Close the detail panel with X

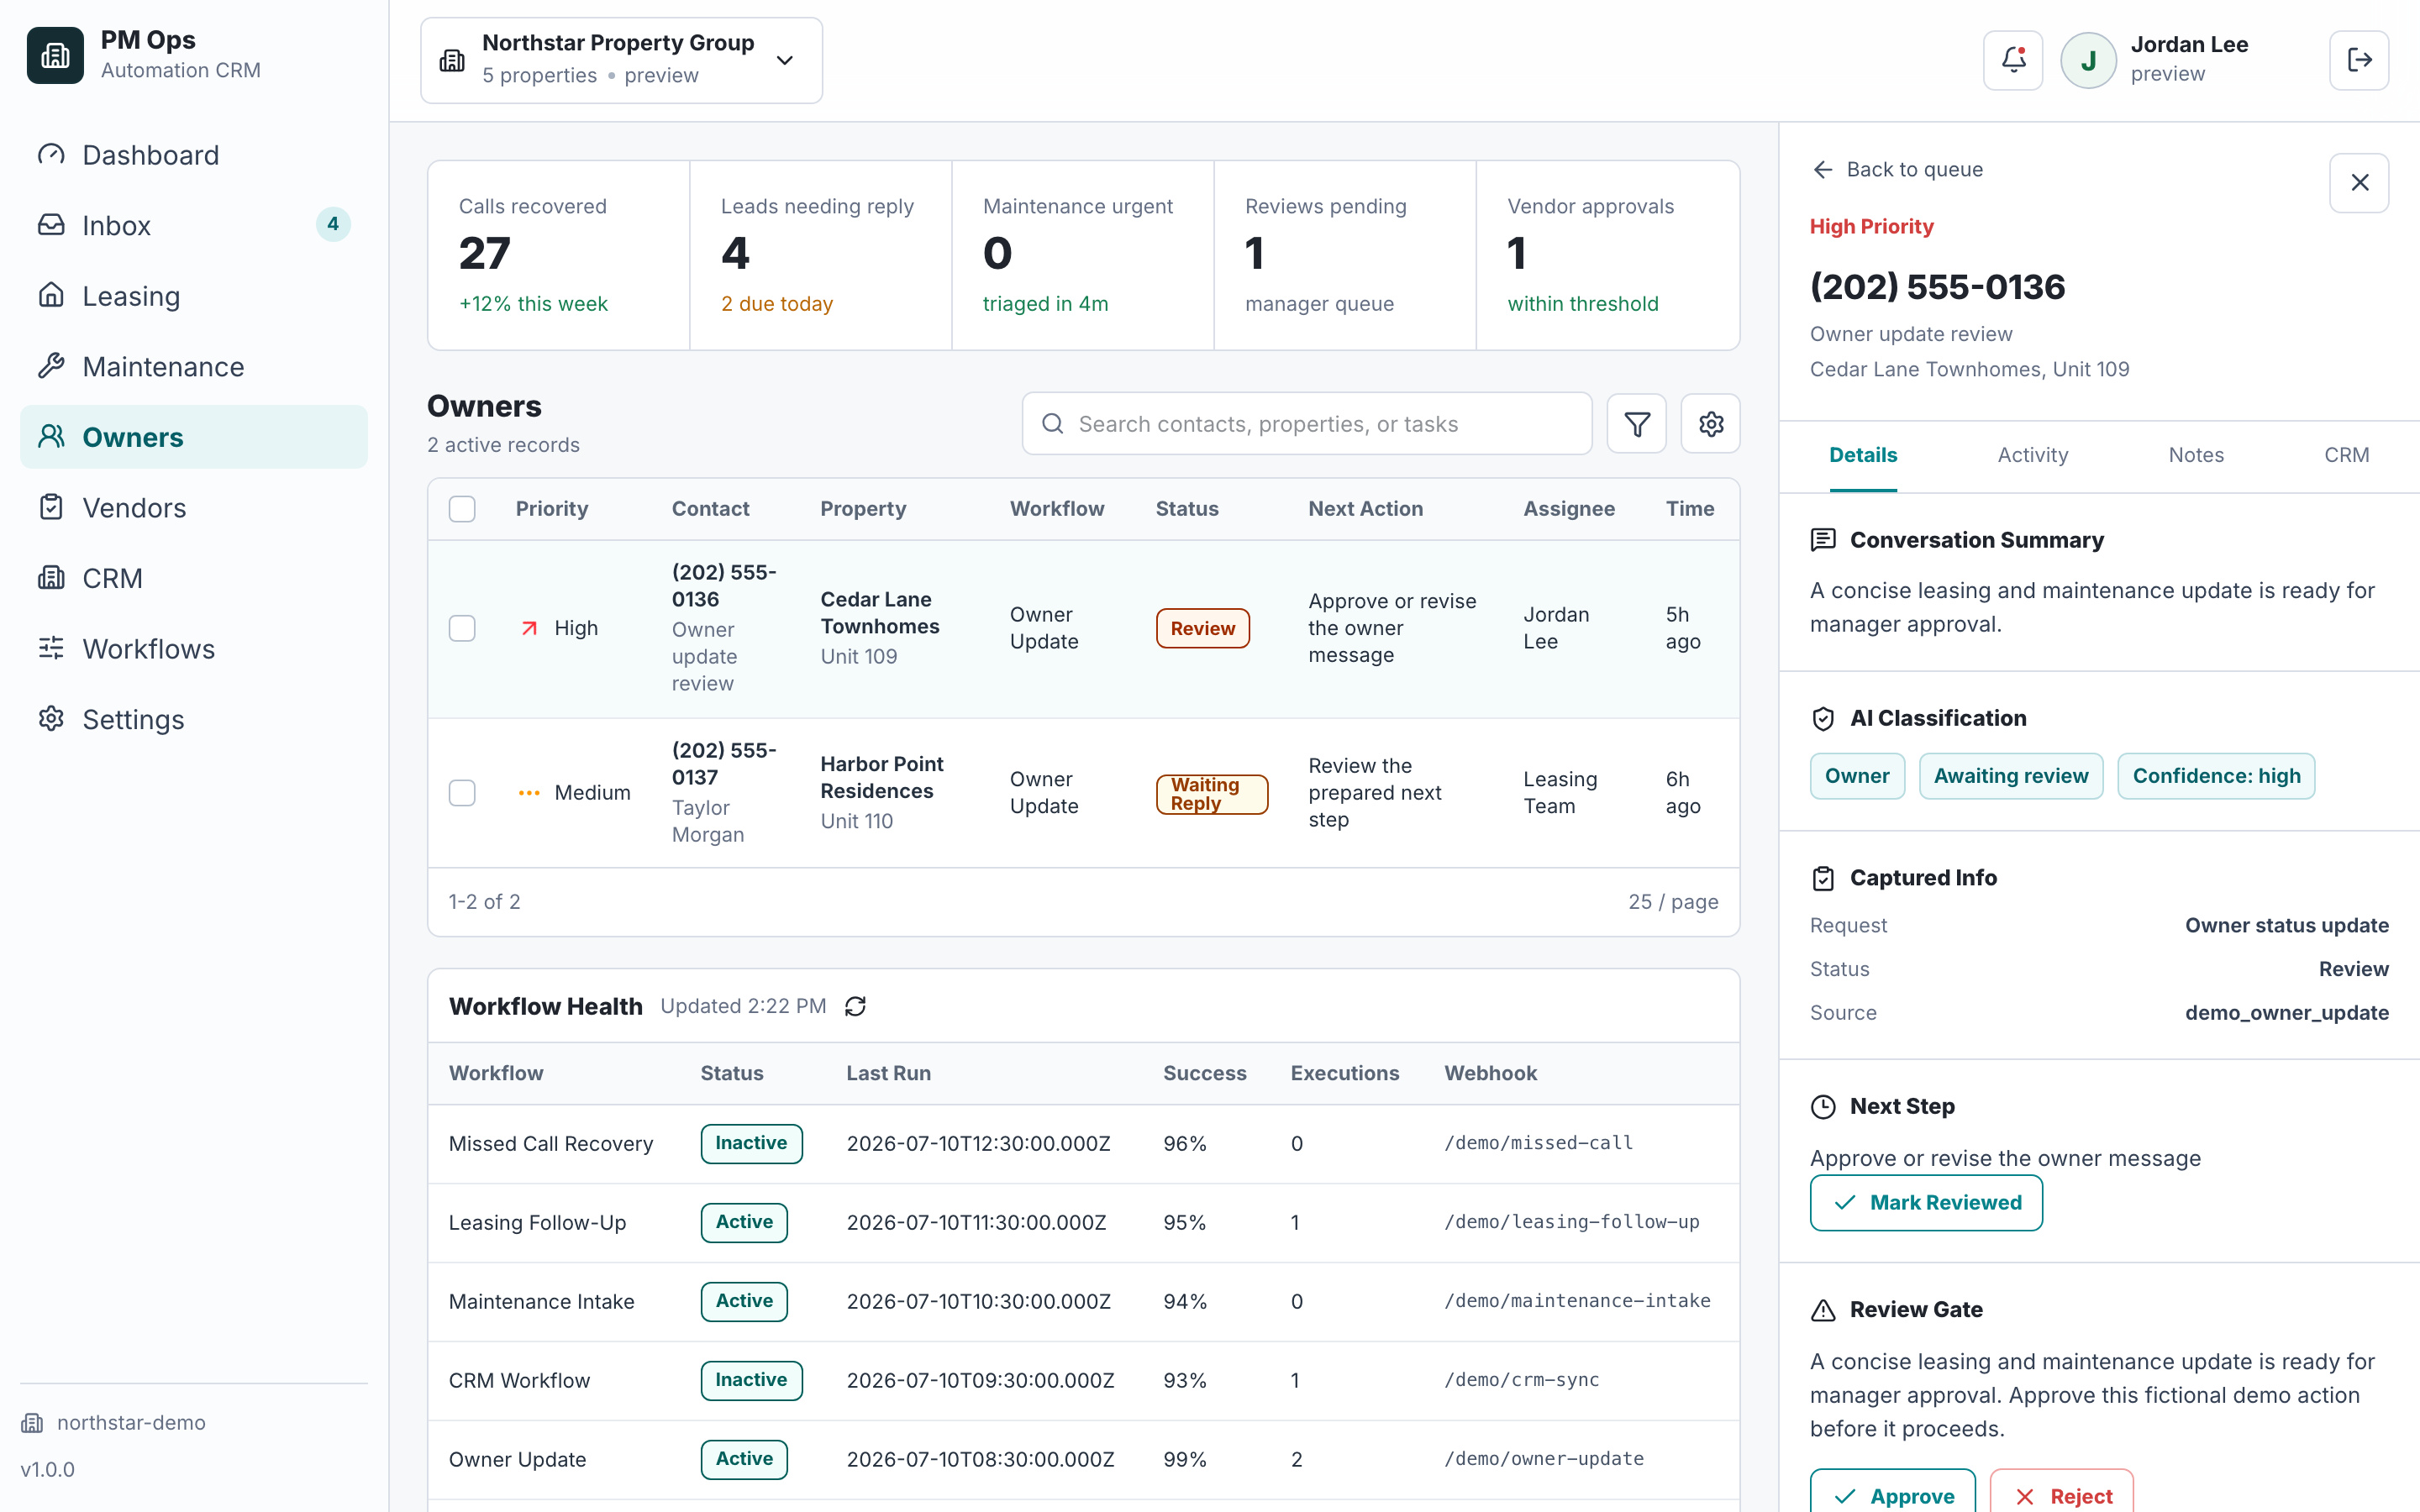2359,183
